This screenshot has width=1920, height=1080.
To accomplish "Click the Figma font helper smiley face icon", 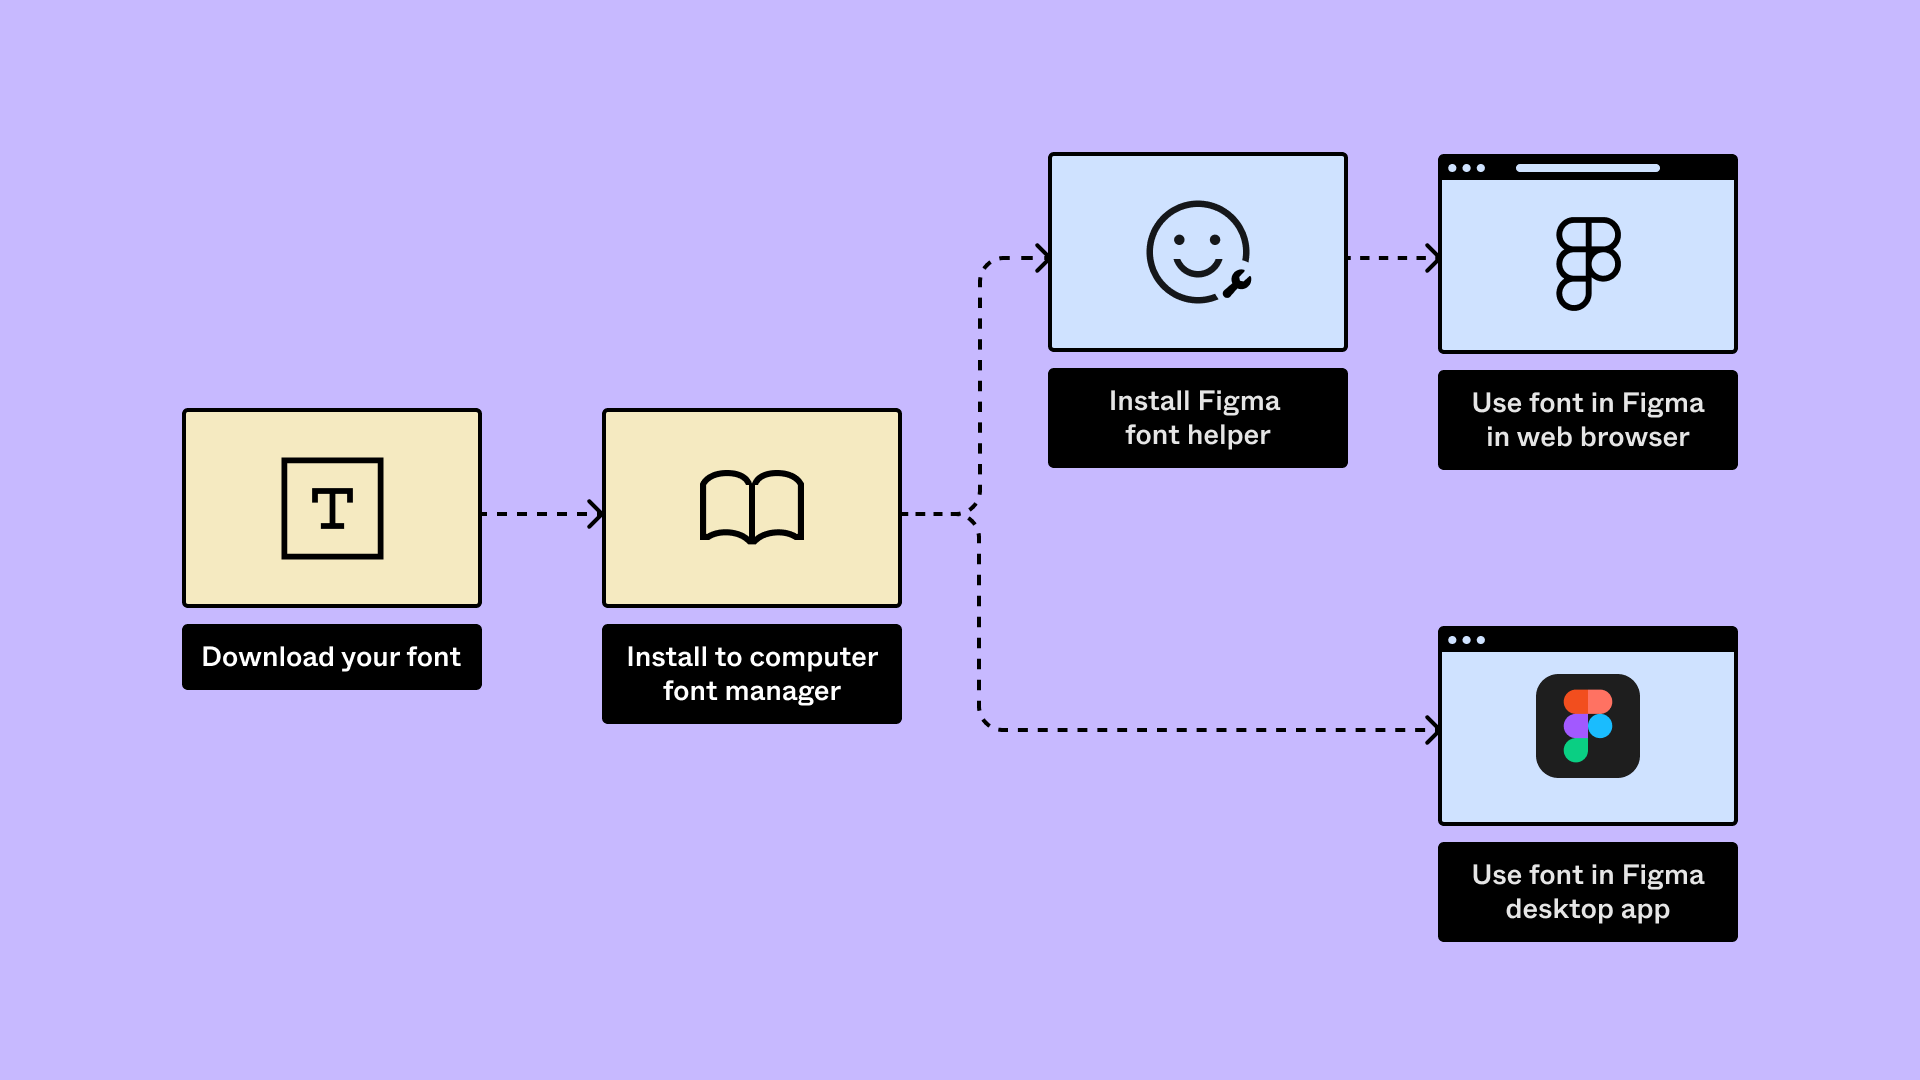I will pos(1196,251).
